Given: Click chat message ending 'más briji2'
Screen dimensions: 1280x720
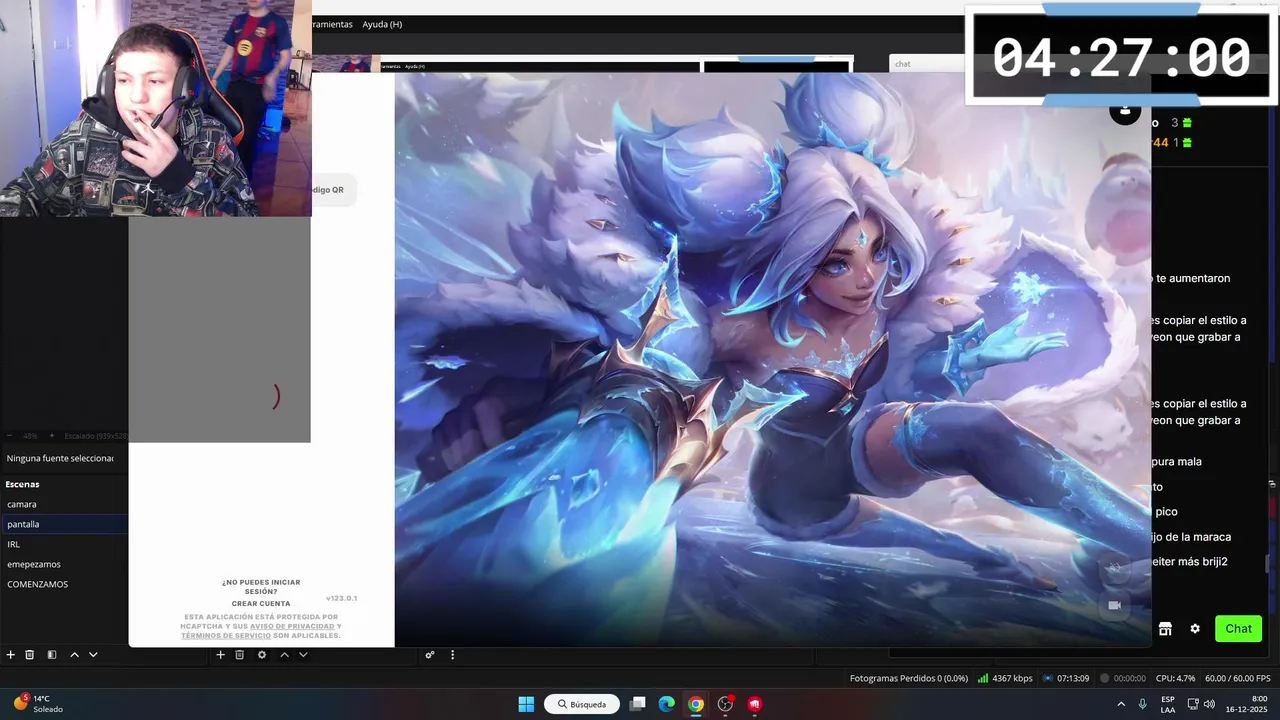Looking at the screenshot, I should tap(1190, 562).
